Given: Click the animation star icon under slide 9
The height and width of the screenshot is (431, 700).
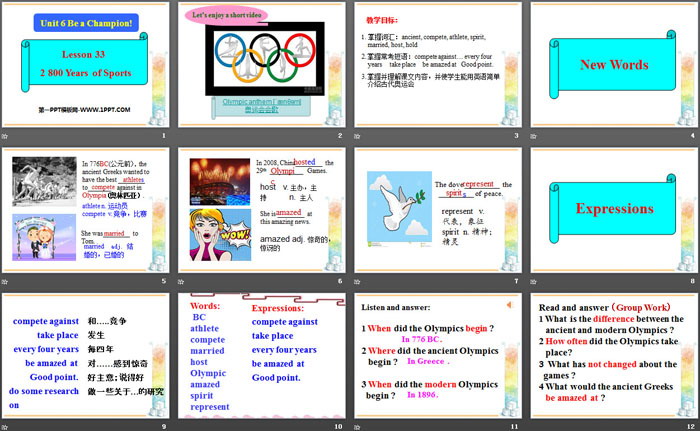Looking at the screenshot, I should (5, 427).
